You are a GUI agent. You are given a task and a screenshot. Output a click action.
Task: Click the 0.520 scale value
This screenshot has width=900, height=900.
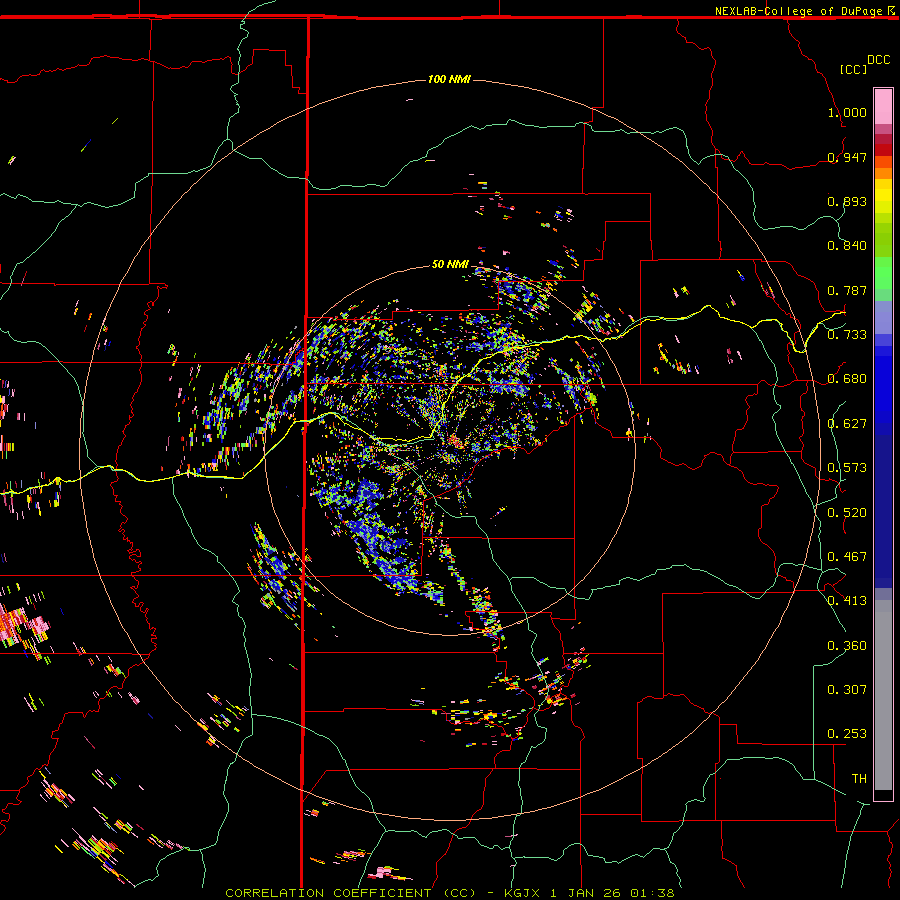click(x=847, y=513)
